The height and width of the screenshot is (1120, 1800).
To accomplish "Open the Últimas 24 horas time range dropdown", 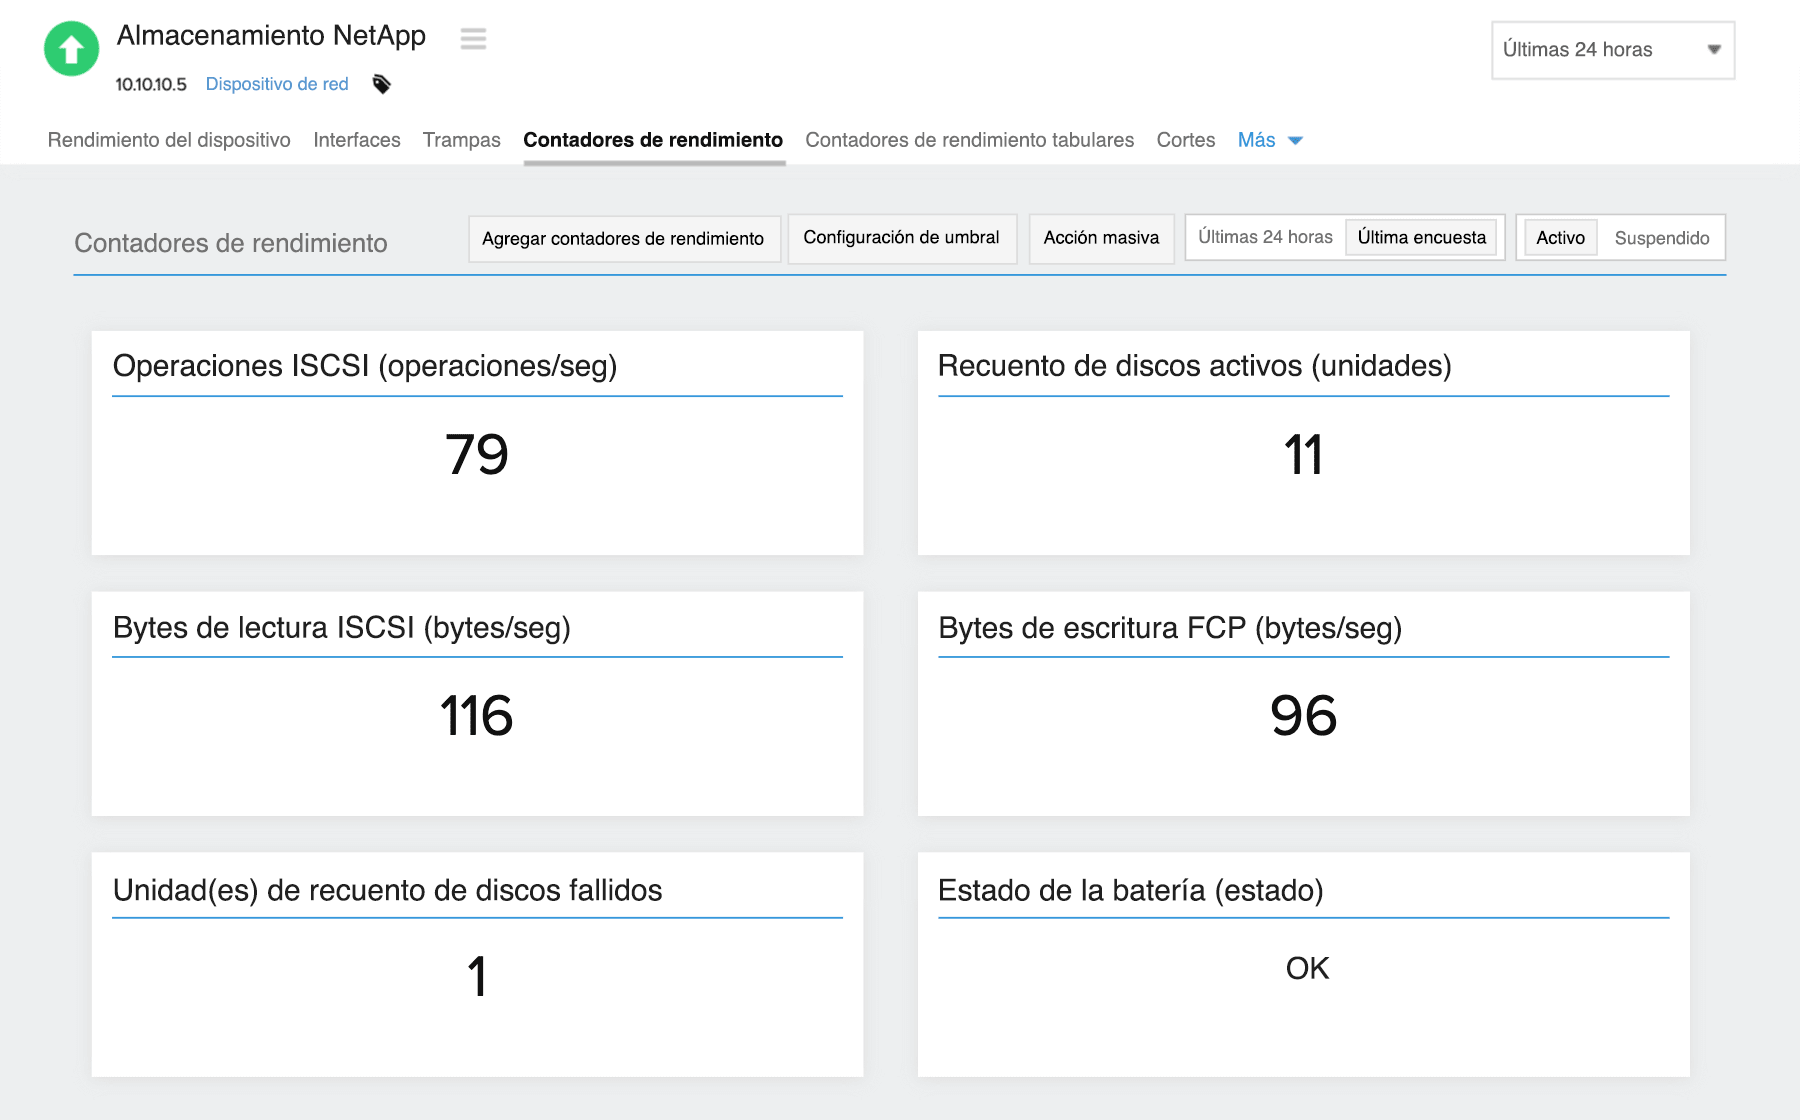I will tap(1610, 48).
